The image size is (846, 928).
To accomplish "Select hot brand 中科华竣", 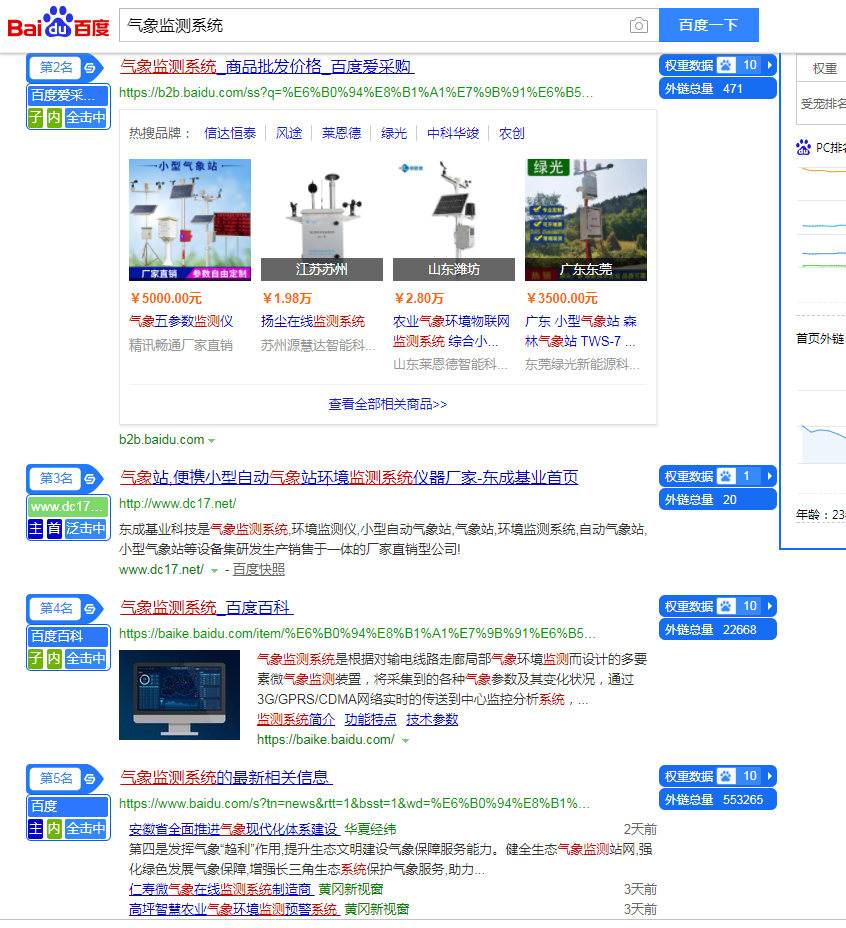I will pos(453,133).
